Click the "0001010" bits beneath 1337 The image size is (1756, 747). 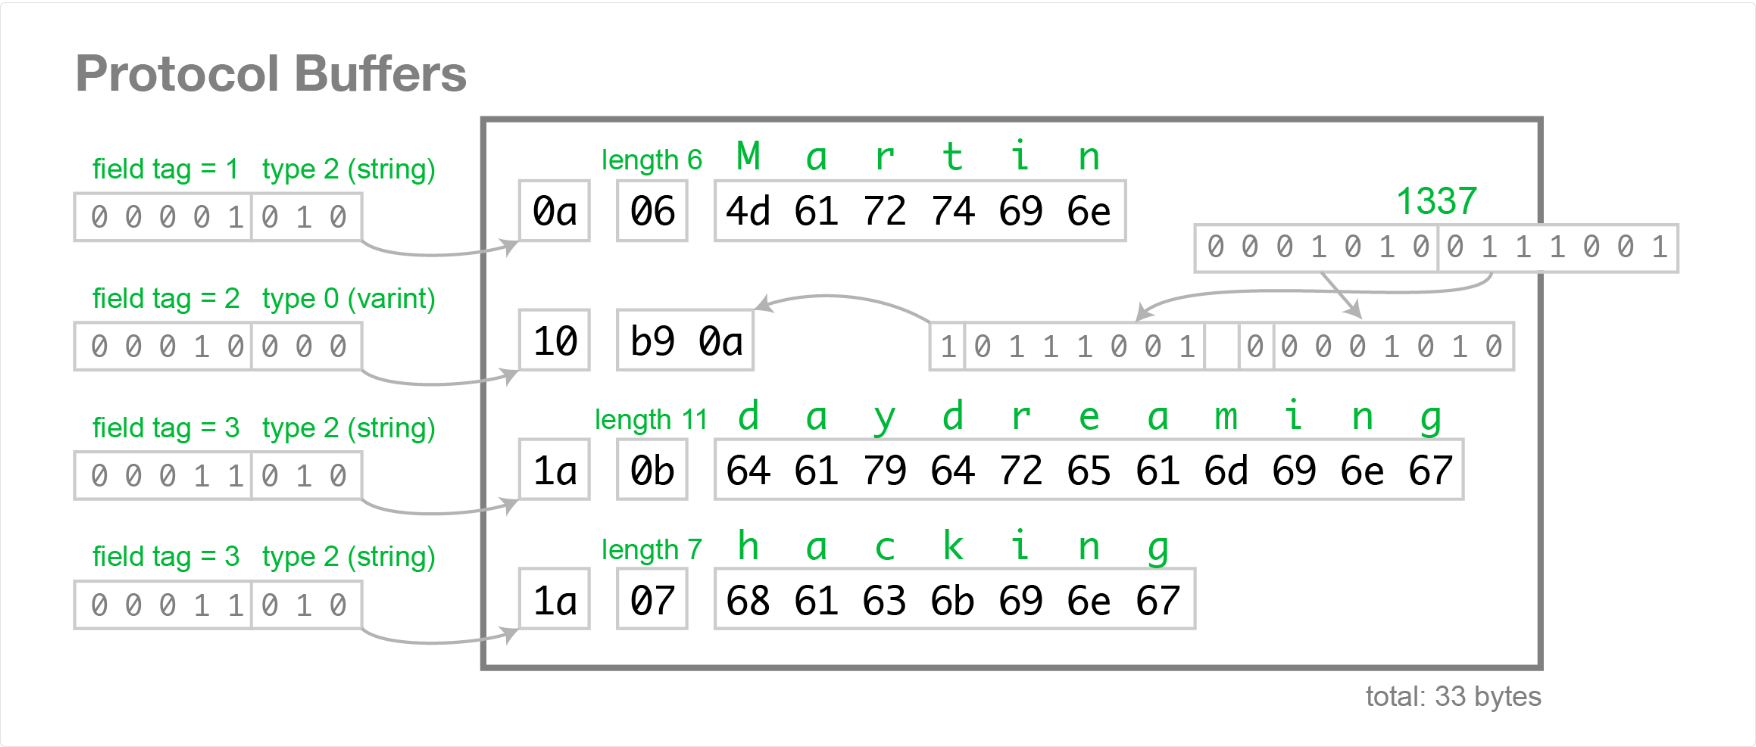(x=1318, y=247)
